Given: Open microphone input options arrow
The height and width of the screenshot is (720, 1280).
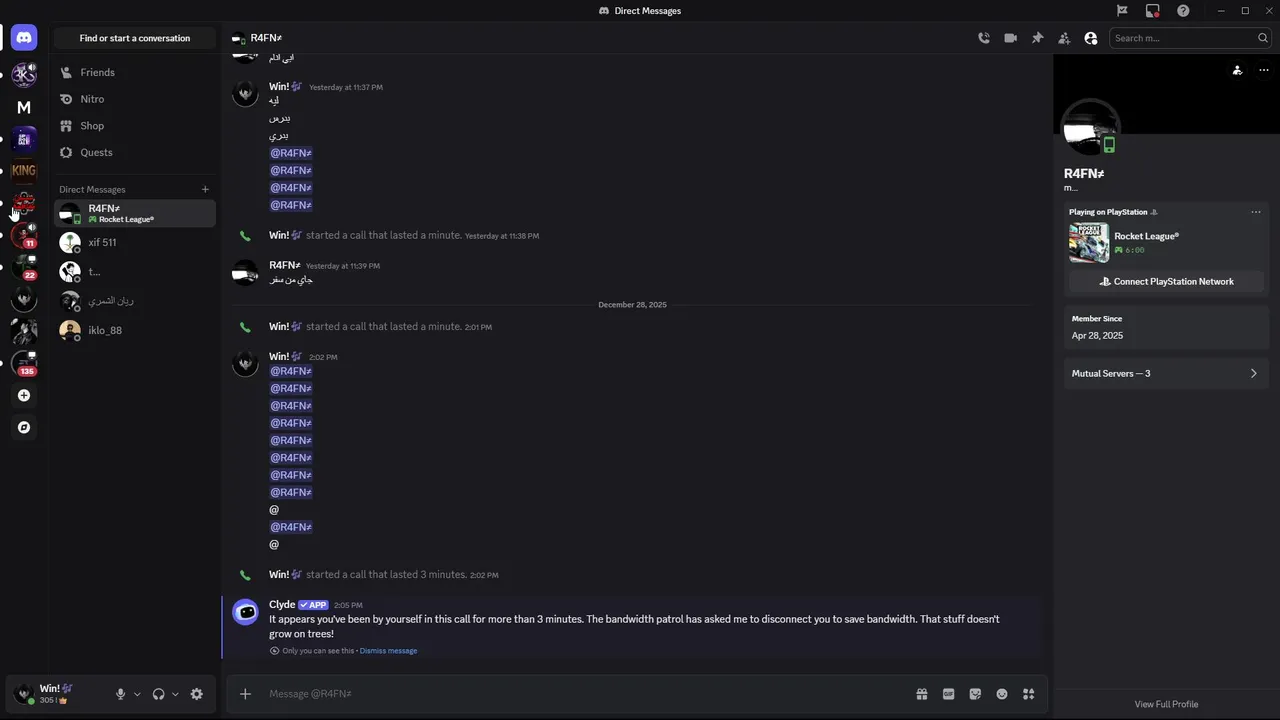Looking at the screenshot, I should pos(137,694).
